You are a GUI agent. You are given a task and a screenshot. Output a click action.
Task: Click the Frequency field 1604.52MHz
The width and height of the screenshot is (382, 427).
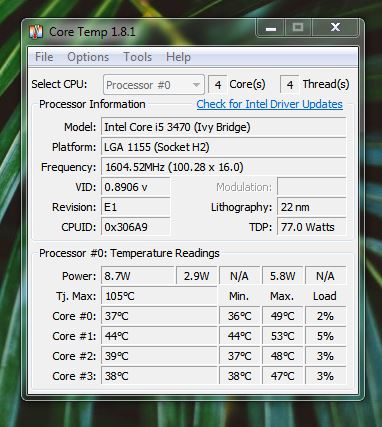pyautogui.click(x=224, y=167)
